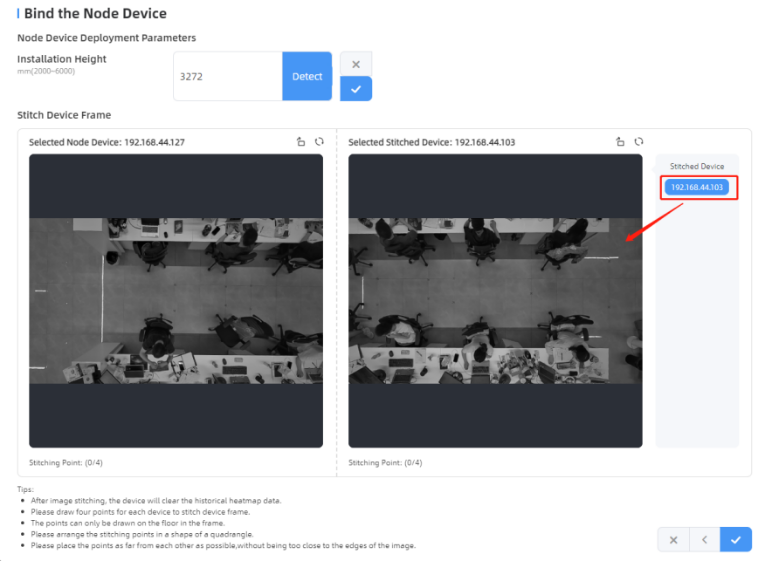The width and height of the screenshot is (766, 561).
Task: Confirm installation height with the blue checkmark
Action: pyautogui.click(x=356, y=89)
